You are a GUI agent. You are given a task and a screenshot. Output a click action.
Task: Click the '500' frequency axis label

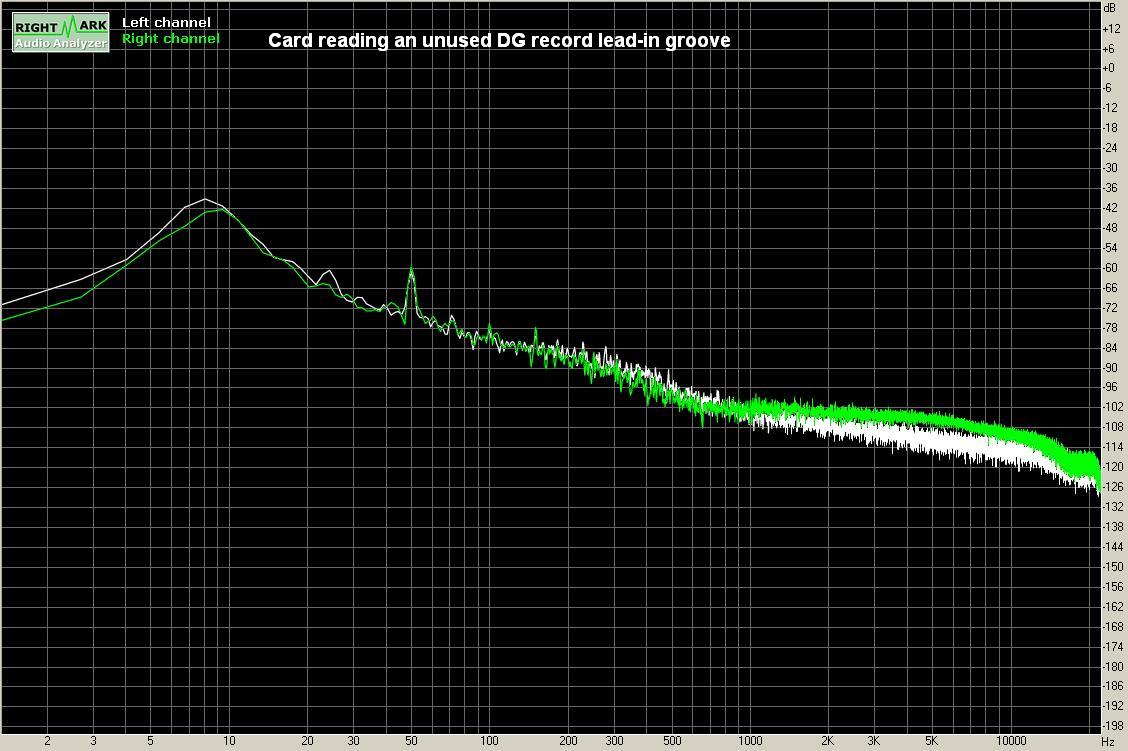tap(672, 741)
